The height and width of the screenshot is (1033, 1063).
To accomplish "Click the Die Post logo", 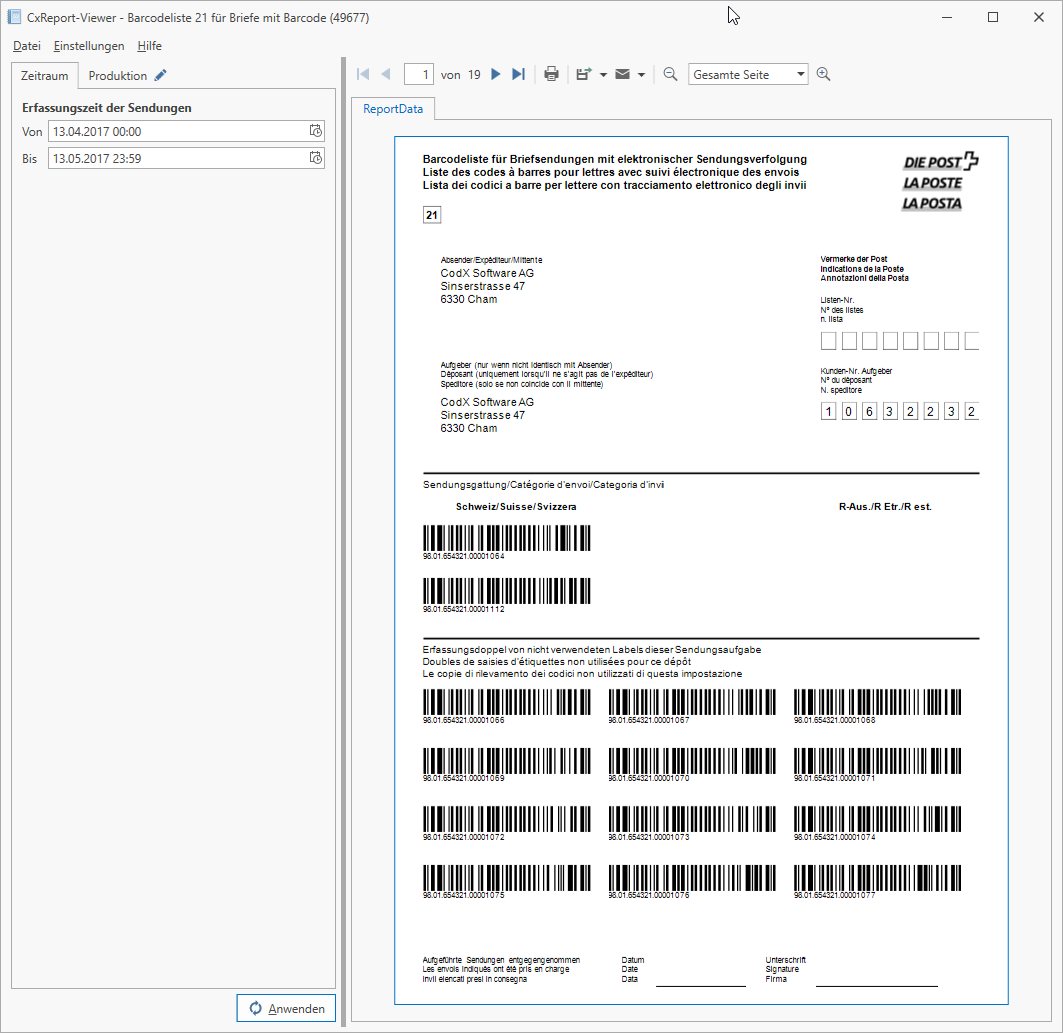I will [940, 182].
